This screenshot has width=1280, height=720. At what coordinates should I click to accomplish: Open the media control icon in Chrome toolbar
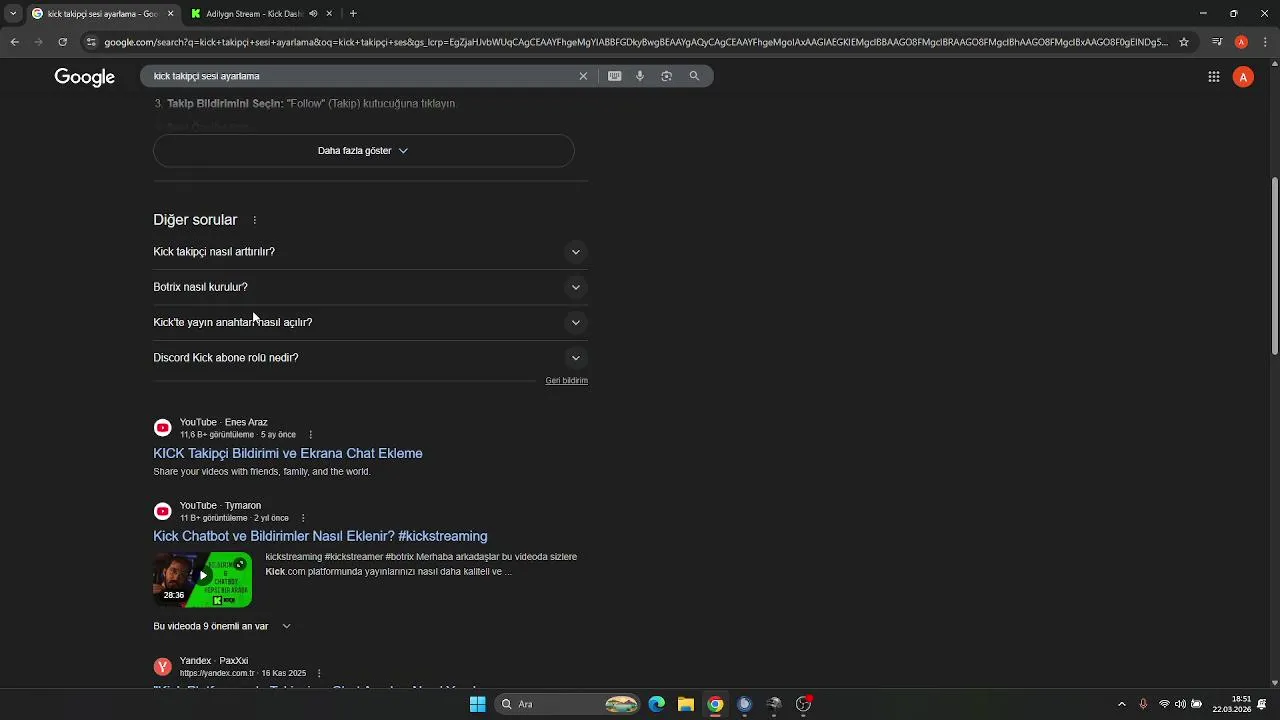(1217, 42)
